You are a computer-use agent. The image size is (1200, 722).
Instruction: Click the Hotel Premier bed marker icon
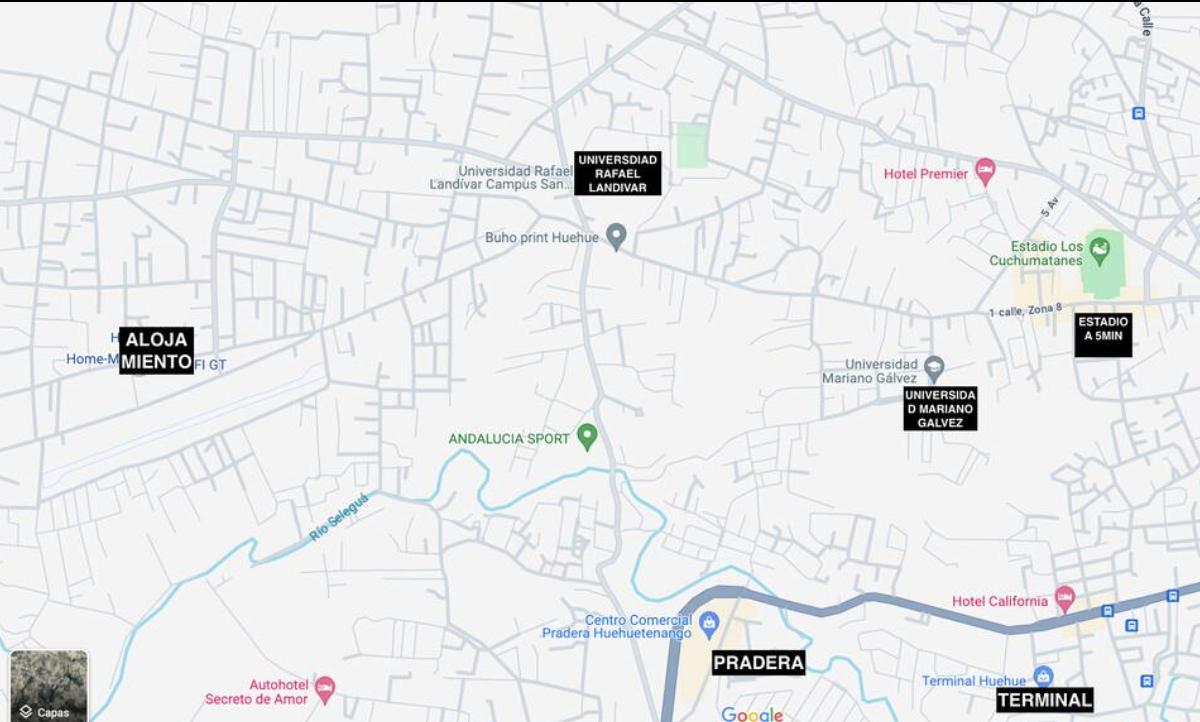(x=985, y=171)
